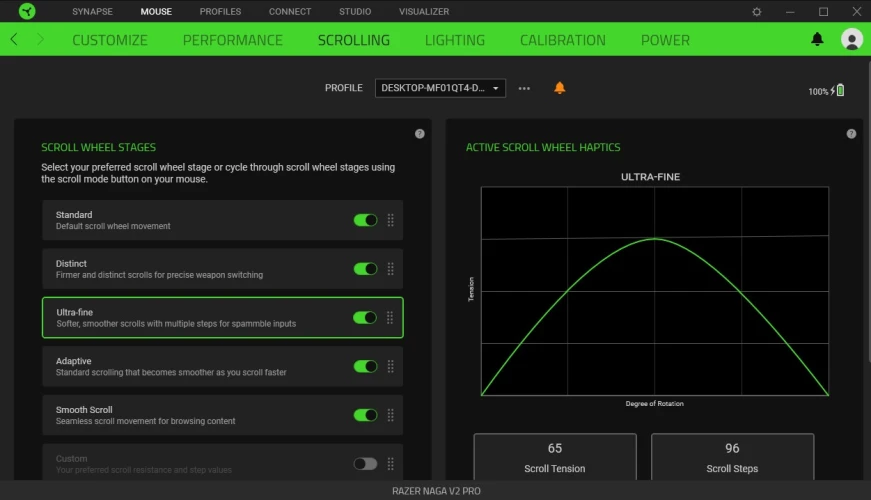Click the white notification bell in green bar
This screenshot has height=500, width=871.
point(817,40)
